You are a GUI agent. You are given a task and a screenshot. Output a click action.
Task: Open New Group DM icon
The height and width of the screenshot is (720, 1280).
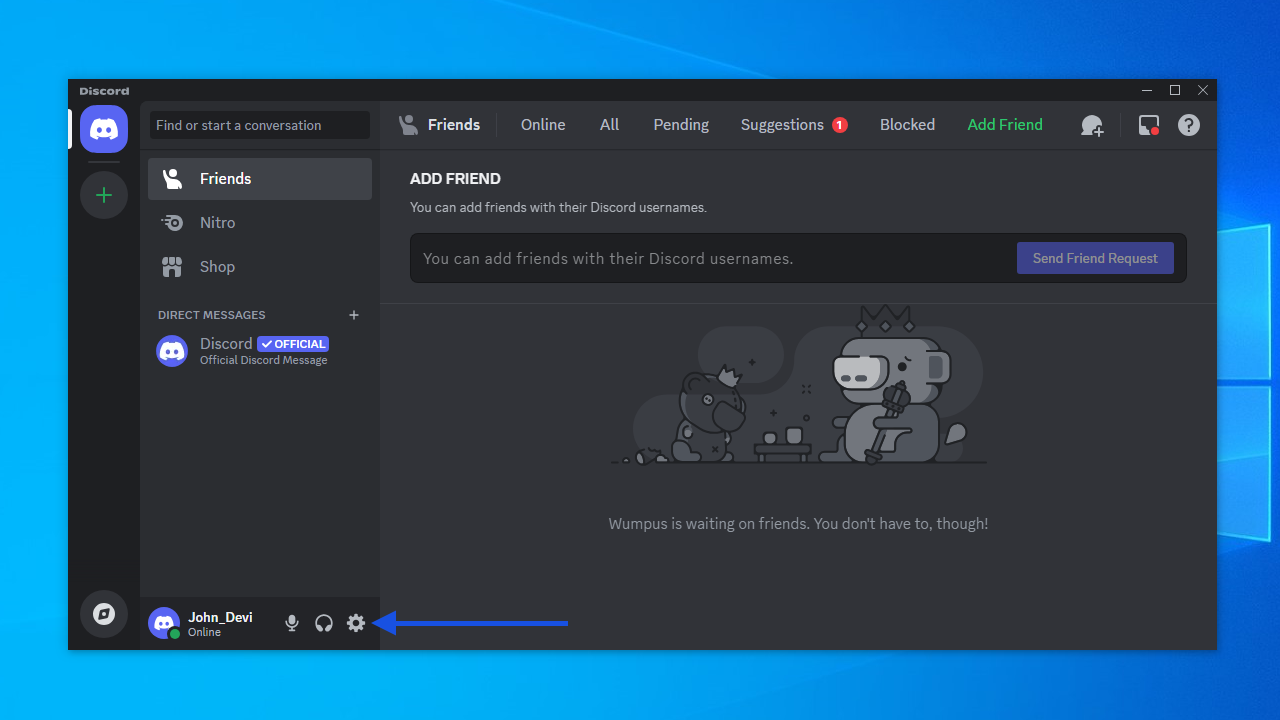[1092, 125]
